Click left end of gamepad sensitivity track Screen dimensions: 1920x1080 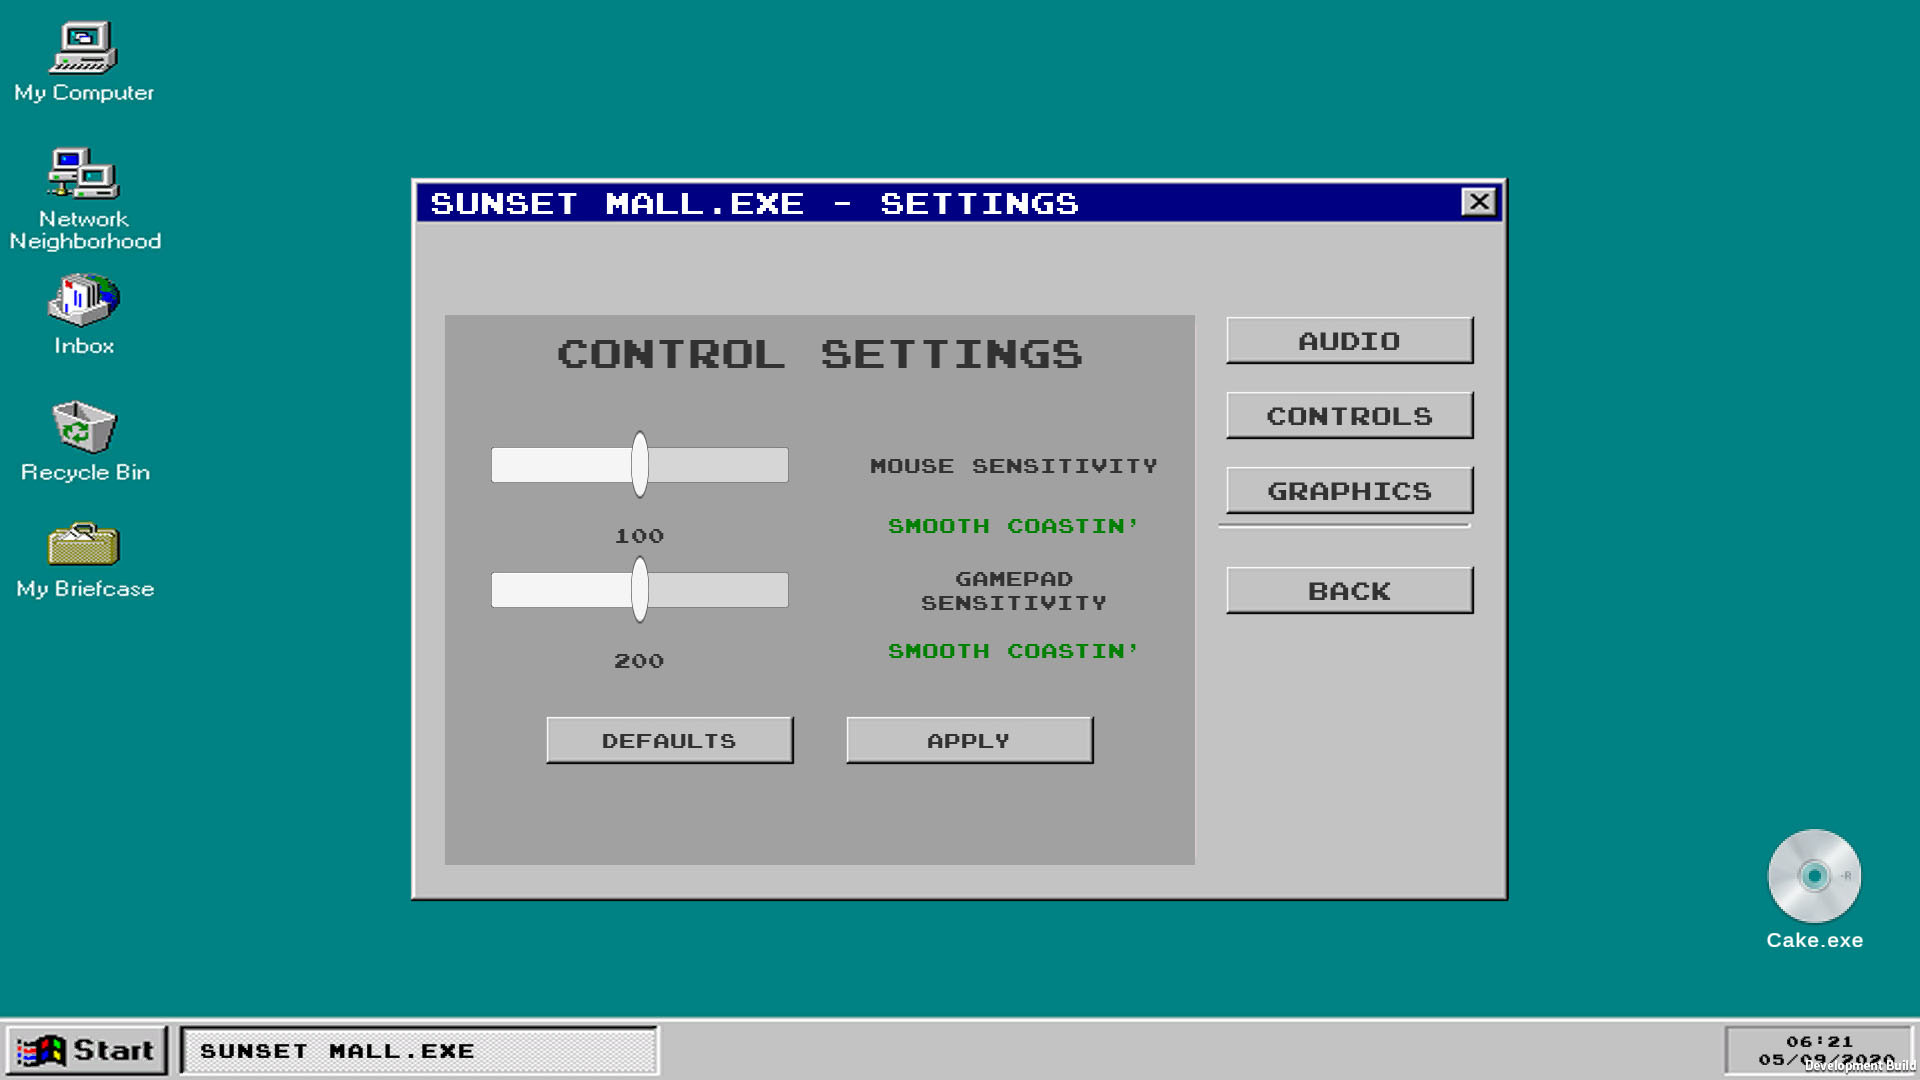pyautogui.click(x=499, y=590)
